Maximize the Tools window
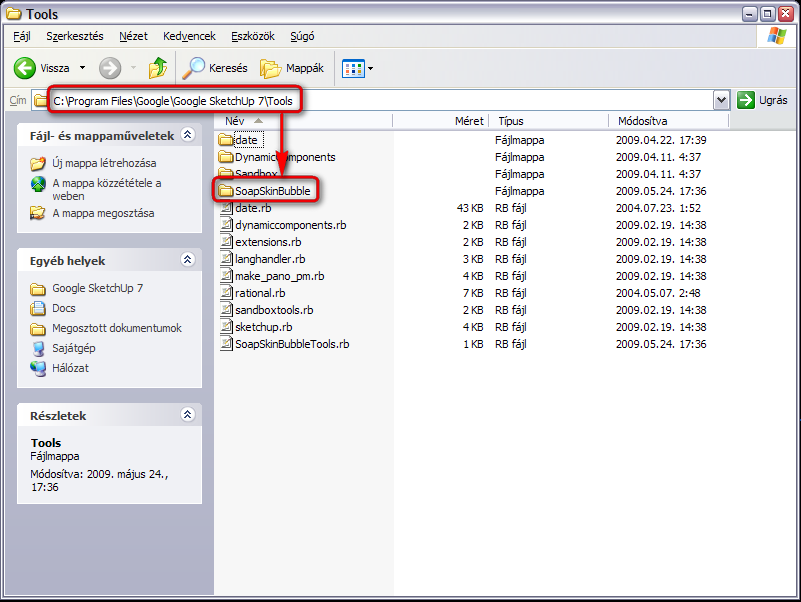This screenshot has height=602, width=801. pyautogui.click(x=767, y=14)
